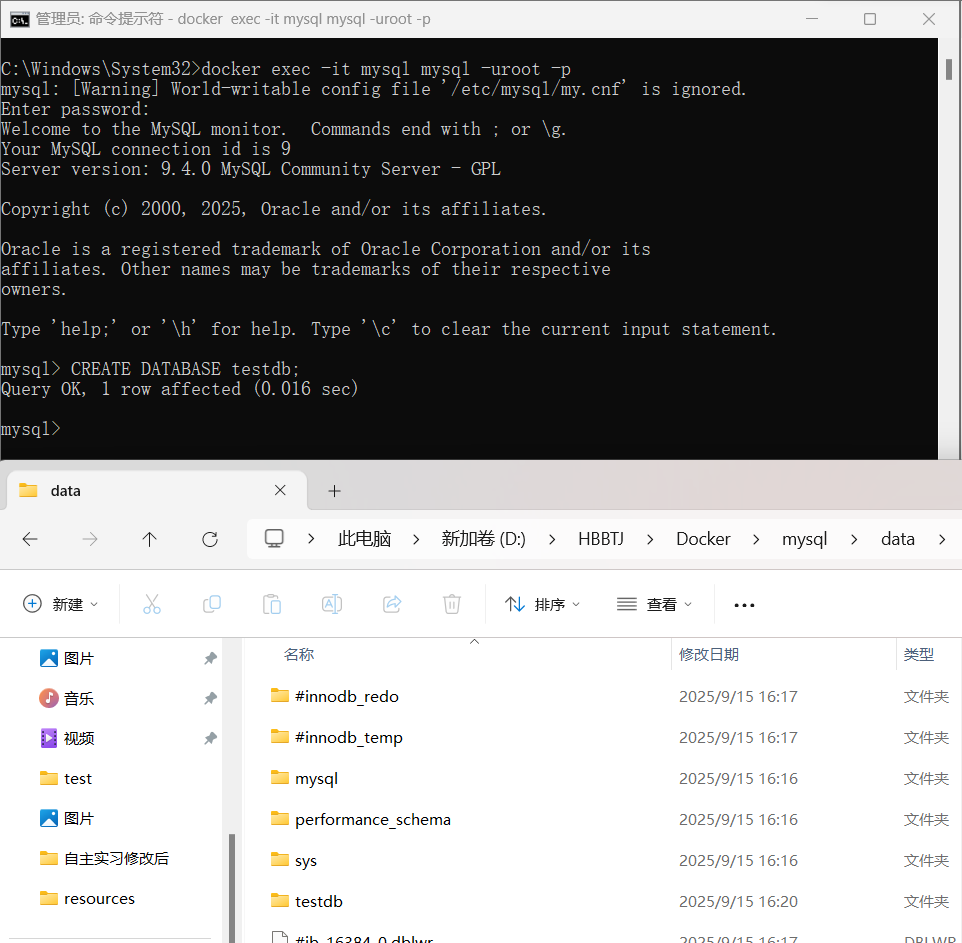Expand the 查看 (View) options dropdown
962x943 pixels.
(654, 604)
